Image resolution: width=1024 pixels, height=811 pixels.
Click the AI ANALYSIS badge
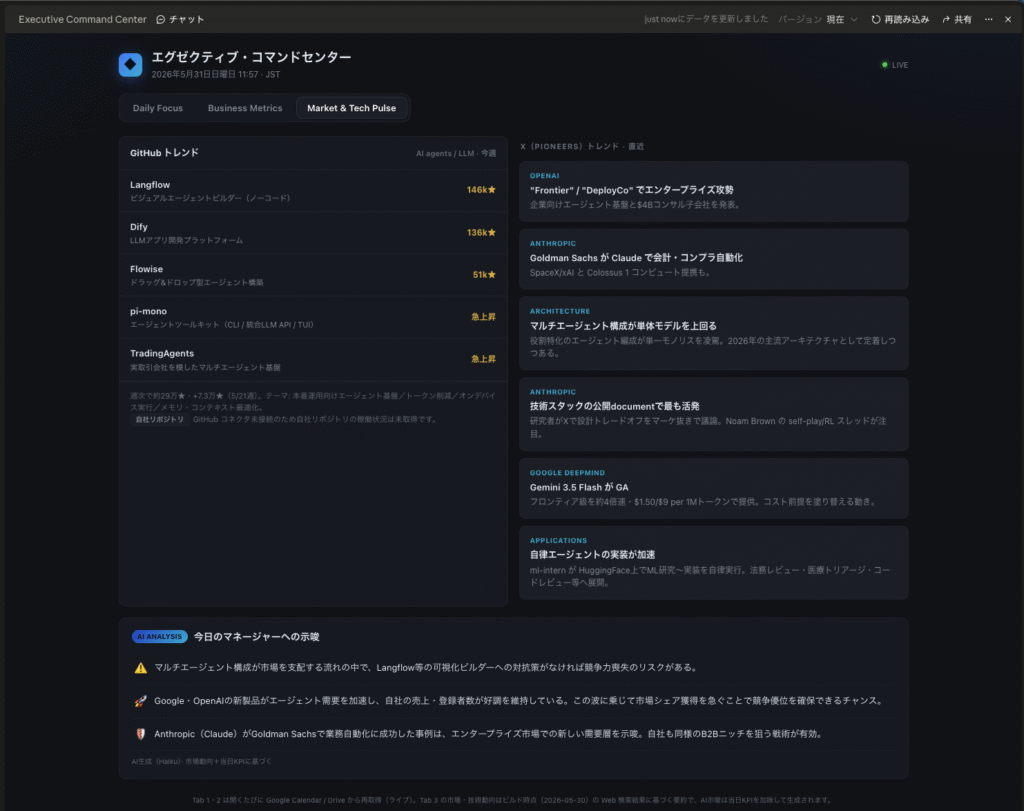159,637
